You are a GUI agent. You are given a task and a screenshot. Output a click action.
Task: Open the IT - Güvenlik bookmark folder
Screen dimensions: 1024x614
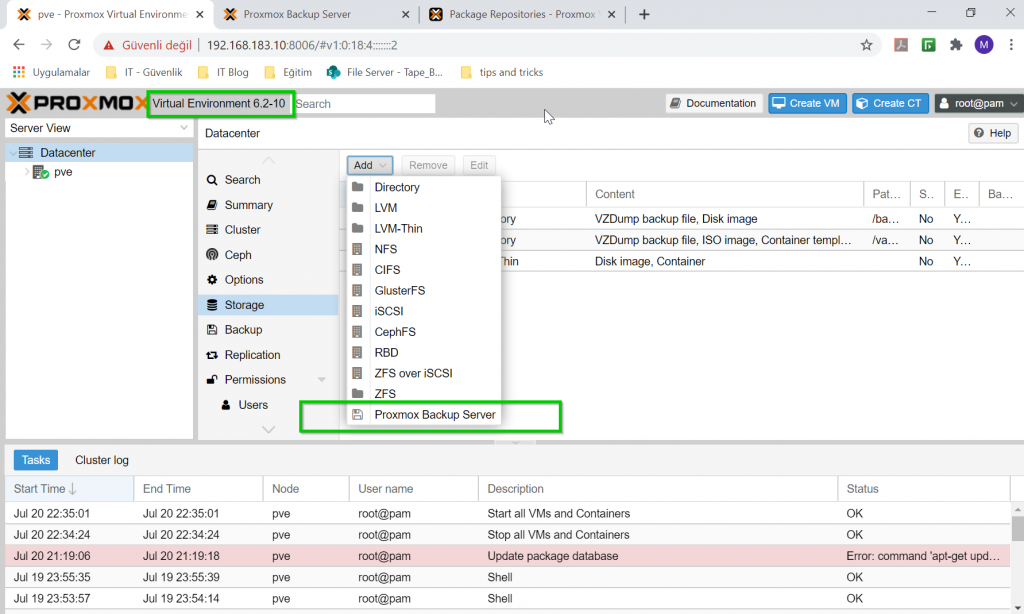pos(144,73)
